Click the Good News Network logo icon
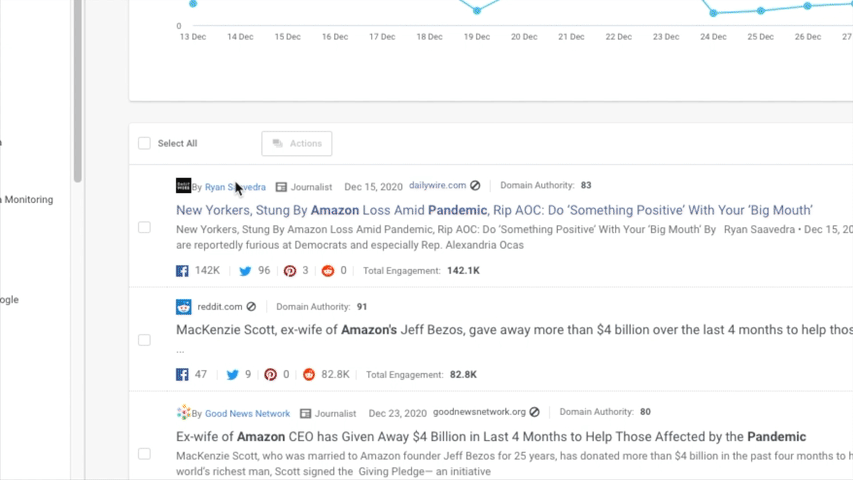 point(183,413)
